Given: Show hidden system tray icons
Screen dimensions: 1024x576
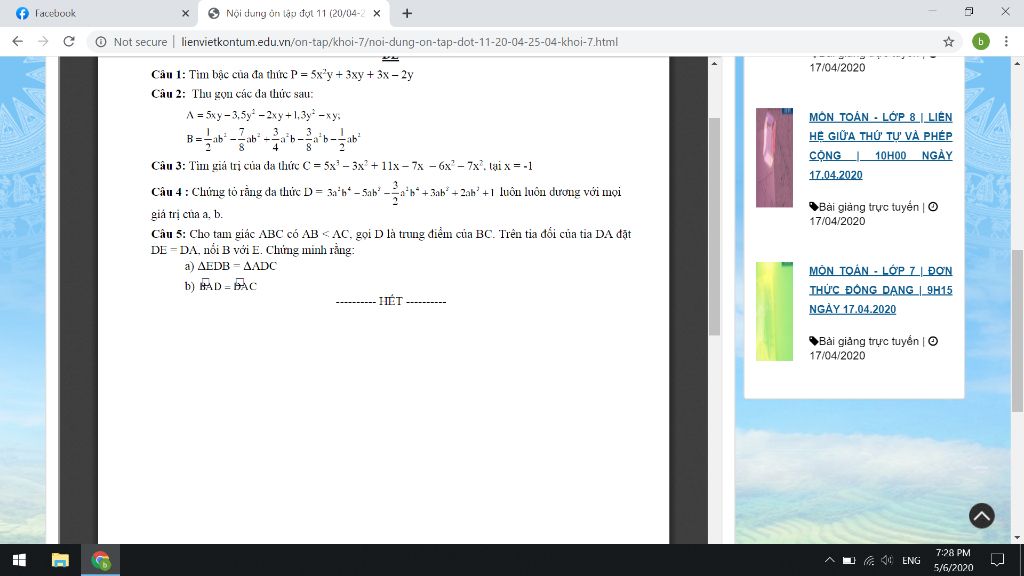Looking at the screenshot, I should 829,560.
